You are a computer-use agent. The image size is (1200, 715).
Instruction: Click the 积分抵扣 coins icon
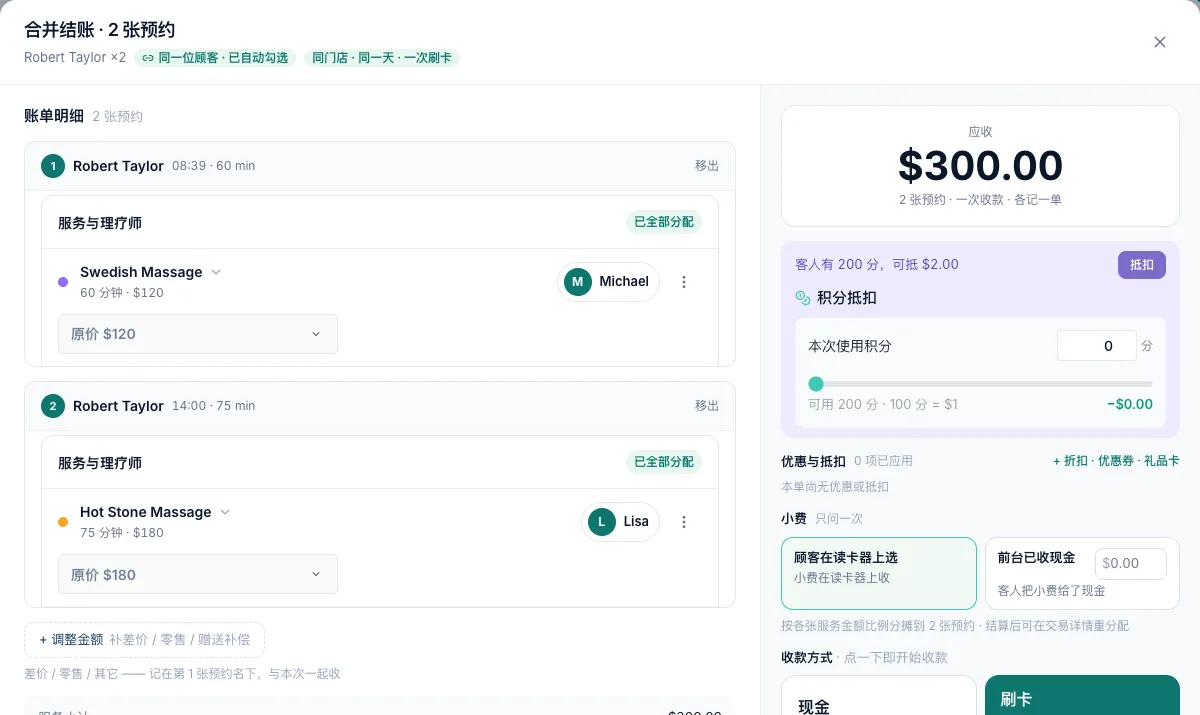(x=802, y=298)
